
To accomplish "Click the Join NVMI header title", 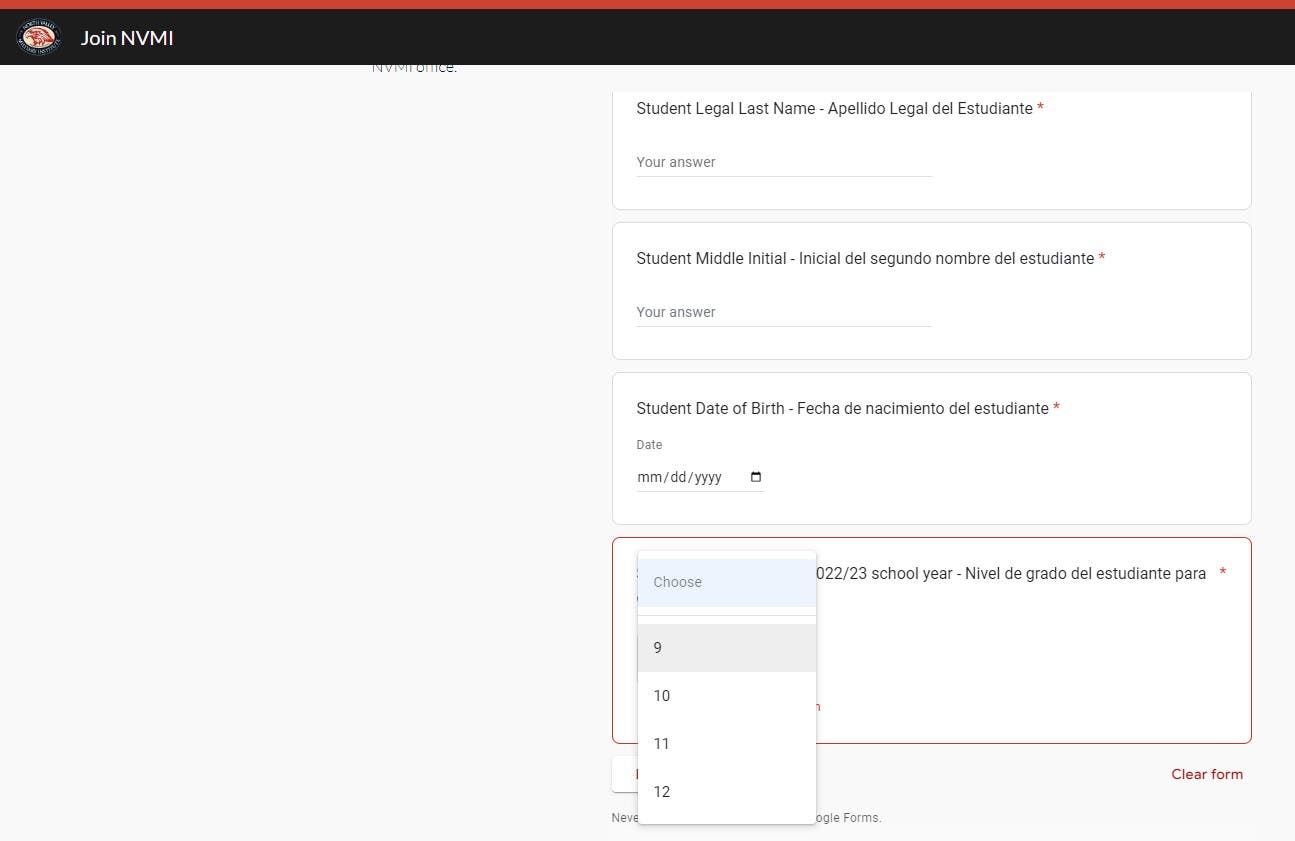I will click(127, 38).
